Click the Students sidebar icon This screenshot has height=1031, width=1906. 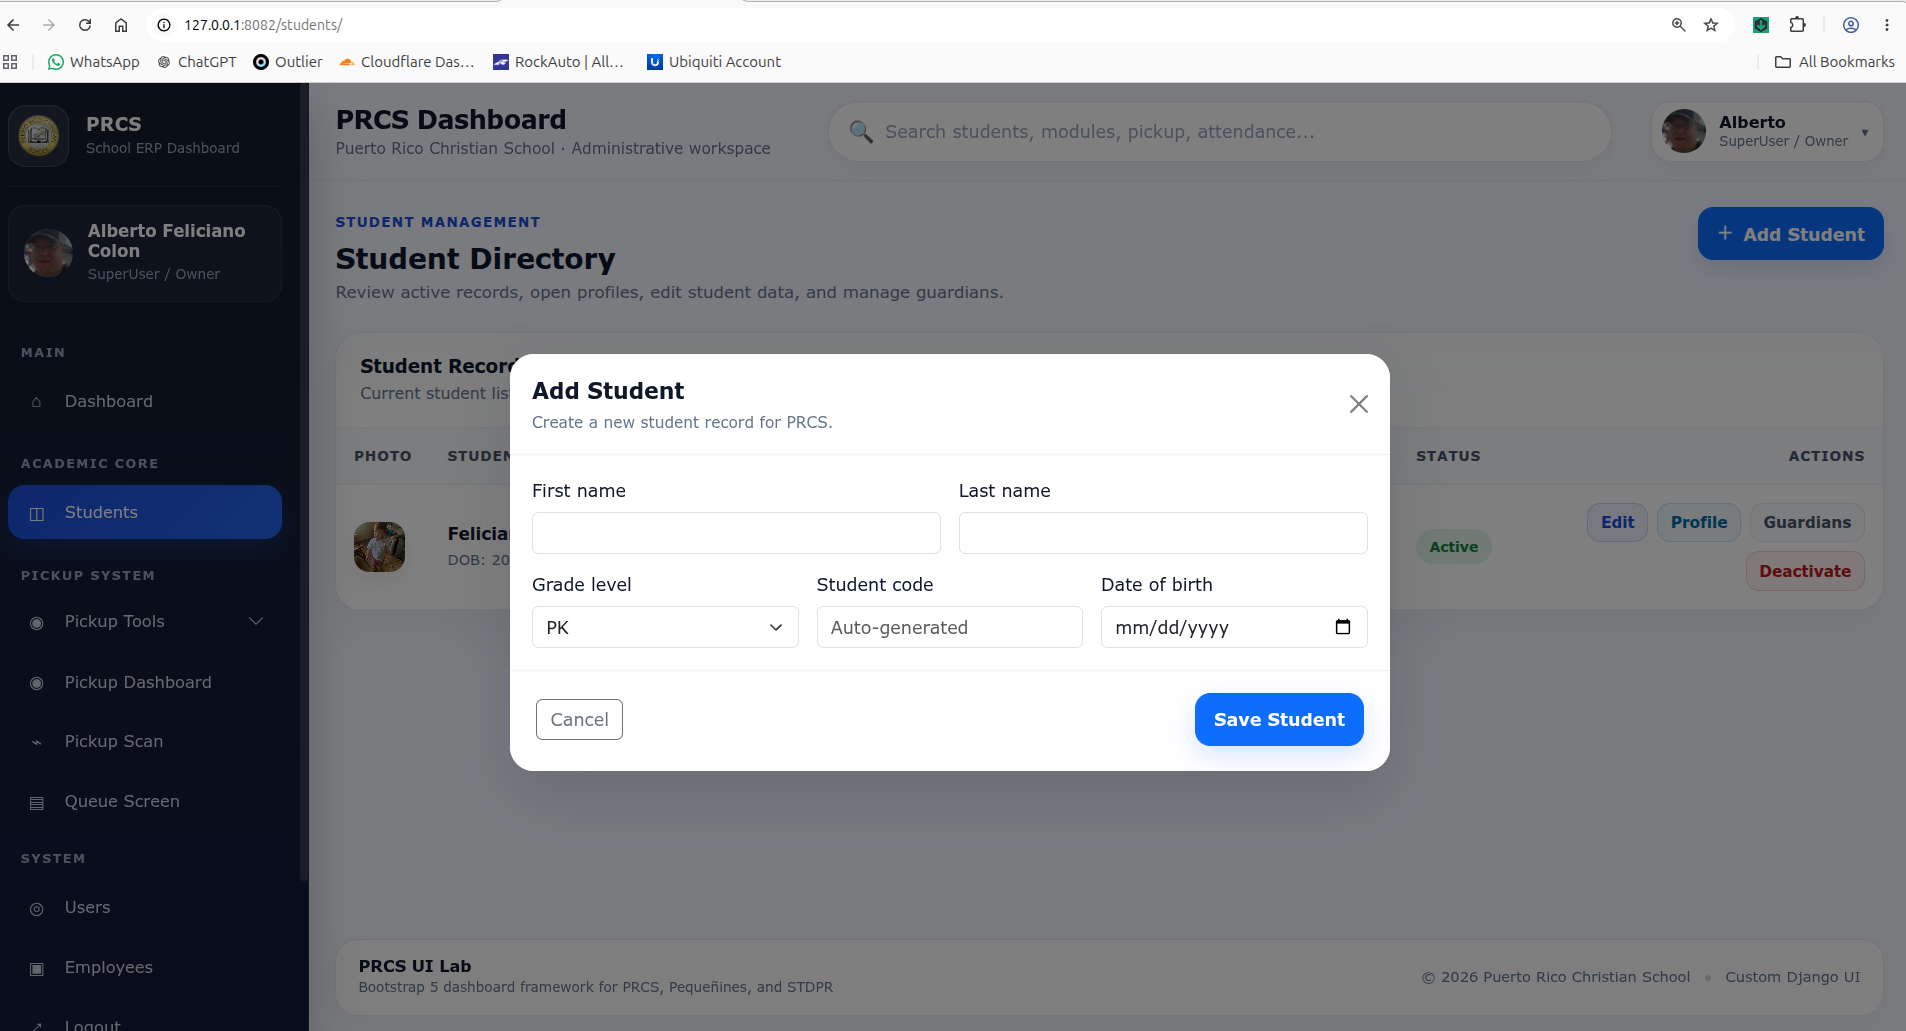tap(37, 513)
